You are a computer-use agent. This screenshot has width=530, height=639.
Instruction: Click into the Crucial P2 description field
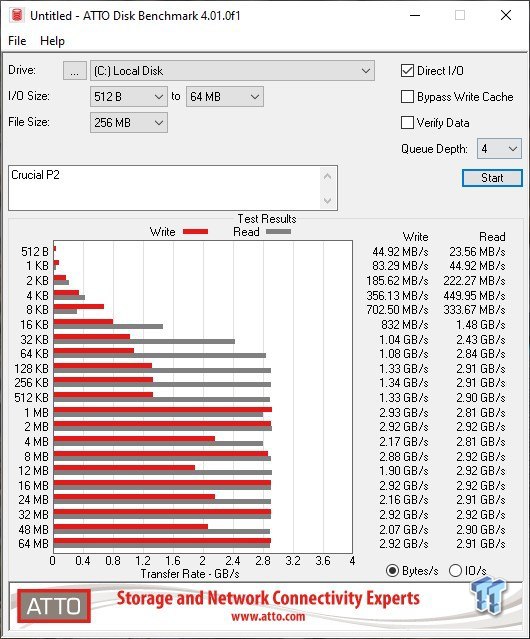[x=165, y=188]
